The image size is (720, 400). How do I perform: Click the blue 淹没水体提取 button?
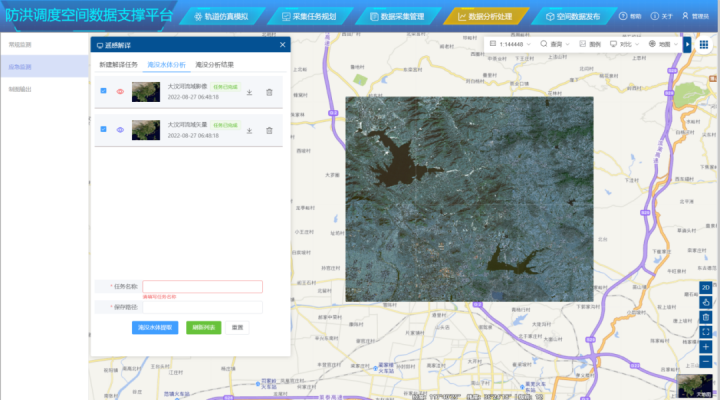point(155,327)
